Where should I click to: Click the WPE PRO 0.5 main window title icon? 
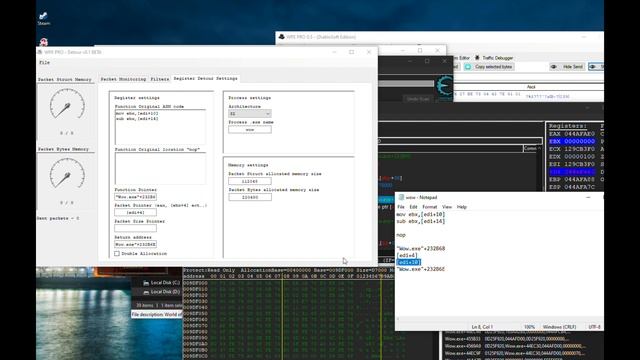click(281, 37)
